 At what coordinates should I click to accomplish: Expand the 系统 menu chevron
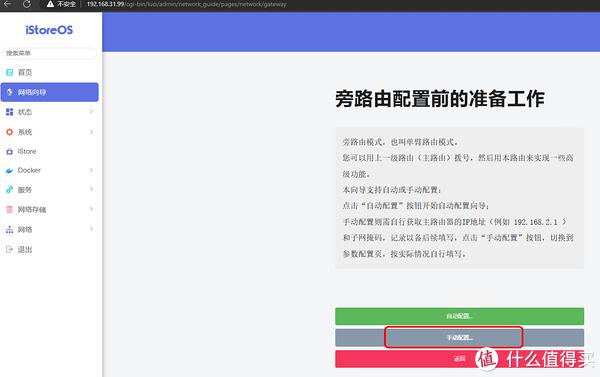click(x=91, y=132)
